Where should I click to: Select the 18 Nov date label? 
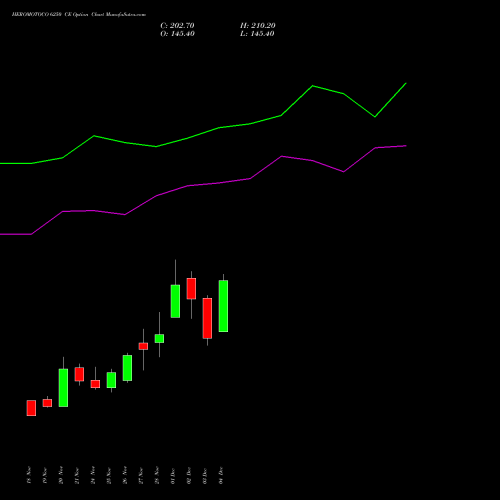pos(29,475)
